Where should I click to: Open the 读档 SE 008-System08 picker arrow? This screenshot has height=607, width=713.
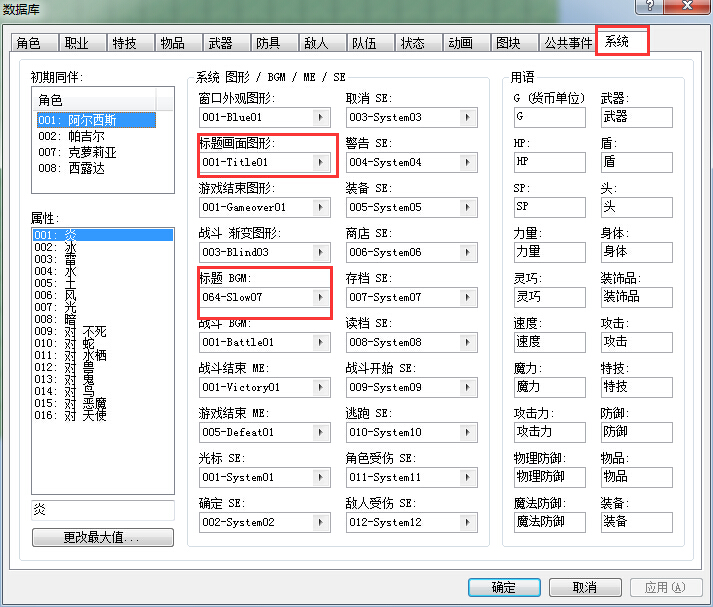[x=467, y=342]
